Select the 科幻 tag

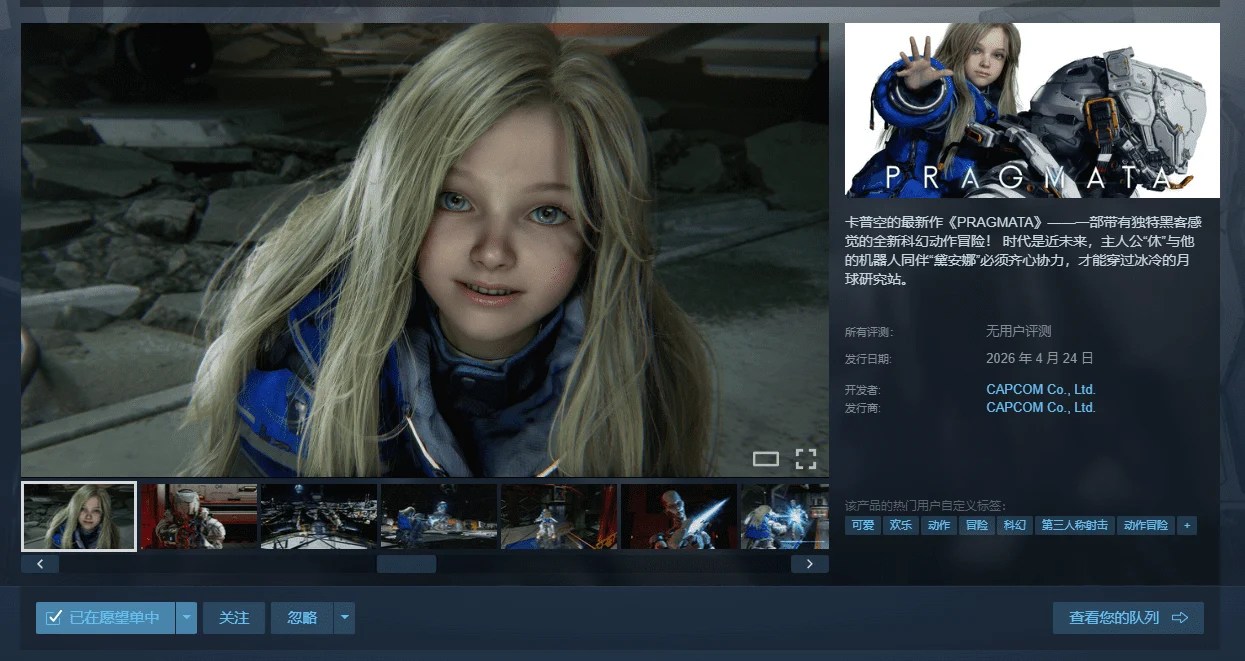tap(1015, 525)
